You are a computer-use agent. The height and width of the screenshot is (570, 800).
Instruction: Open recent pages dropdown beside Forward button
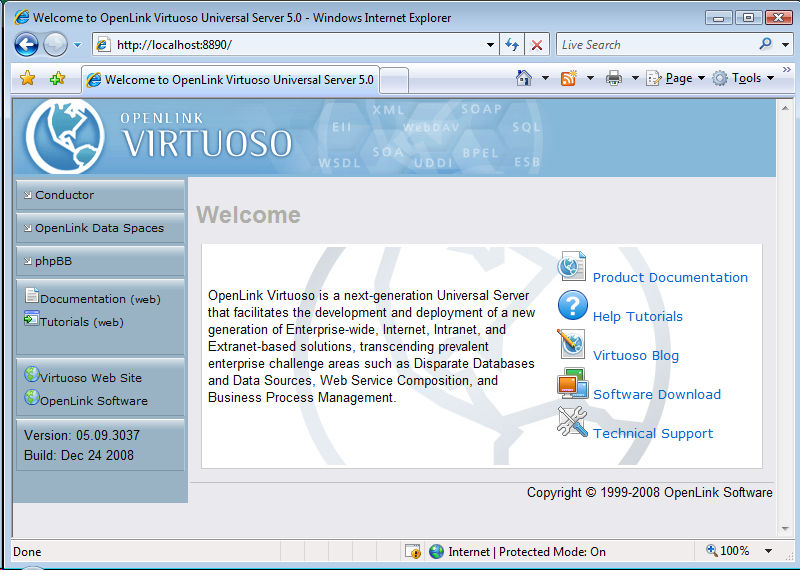[78, 45]
